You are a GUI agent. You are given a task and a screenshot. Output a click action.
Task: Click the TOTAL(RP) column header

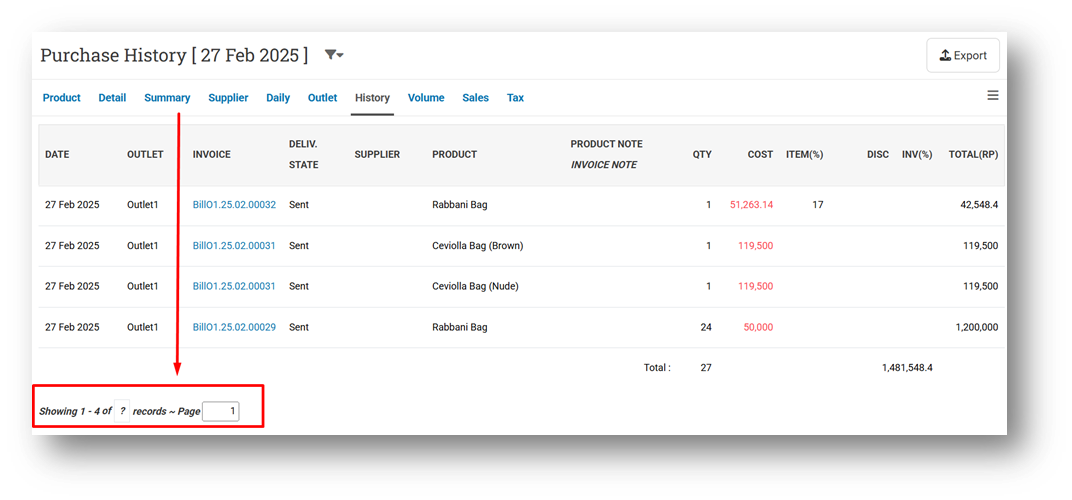974,155
